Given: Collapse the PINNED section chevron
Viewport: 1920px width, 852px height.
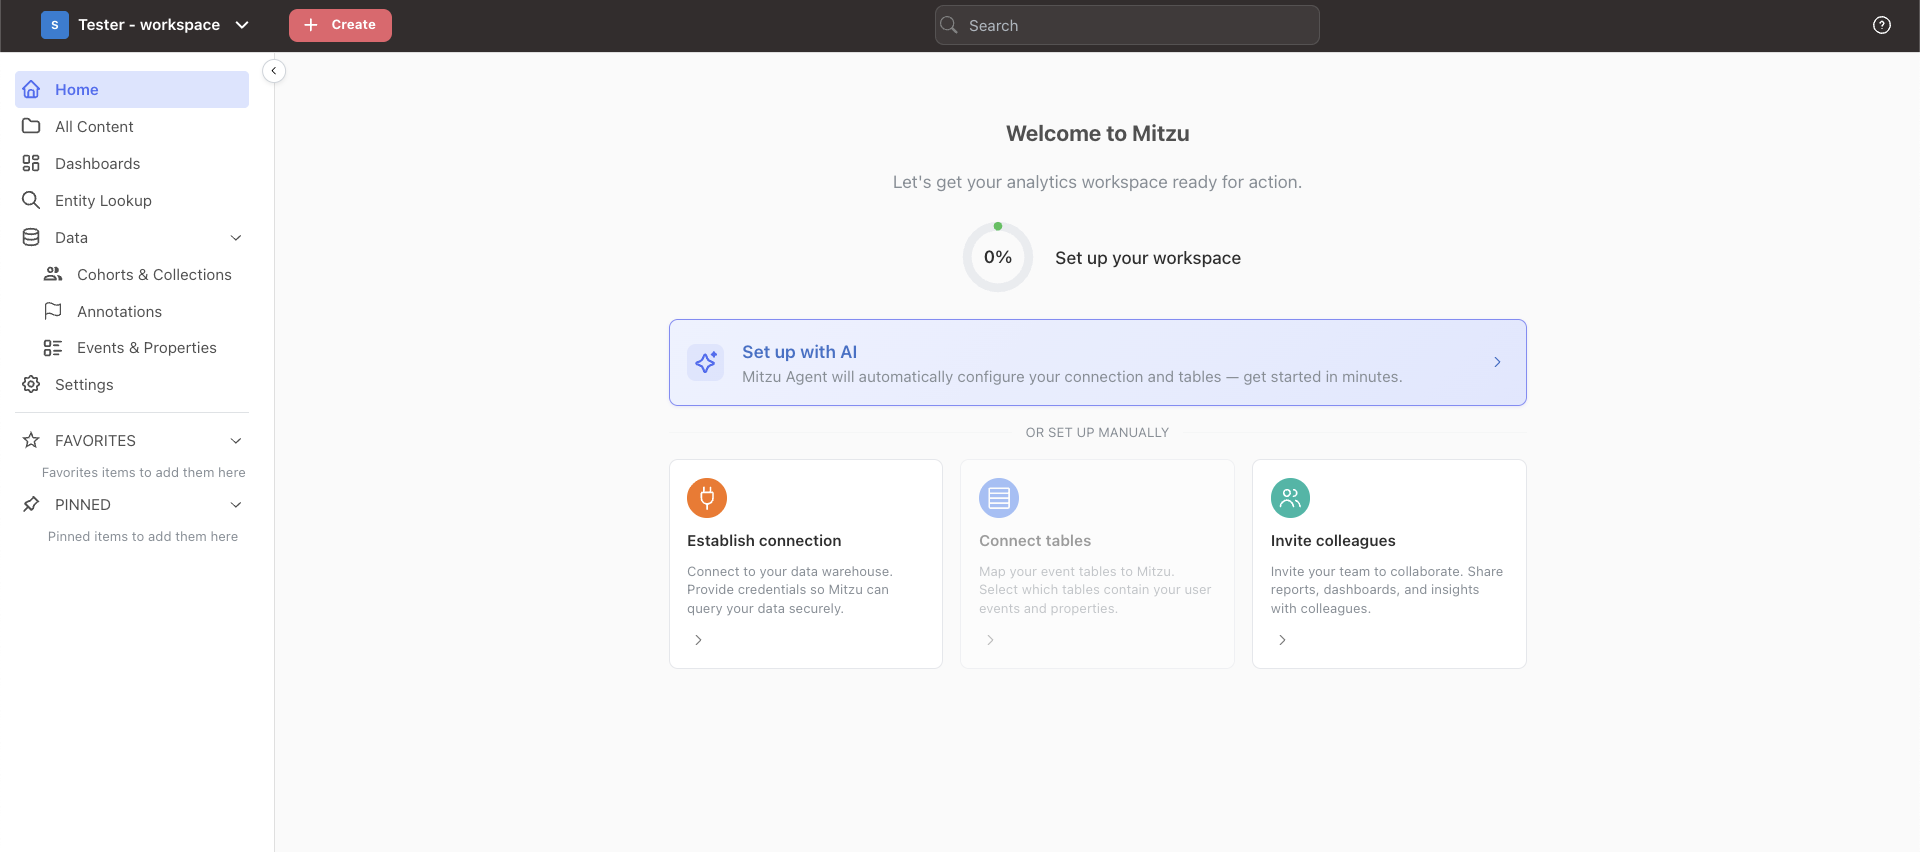Looking at the screenshot, I should click(236, 504).
